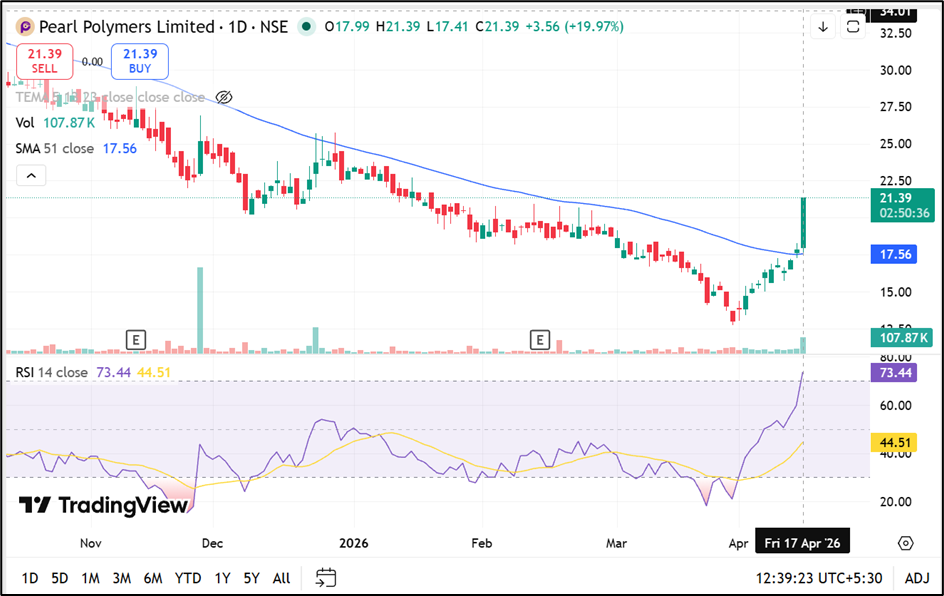Open chart settings hexagon icon by time axis
This screenshot has width=944, height=596.
905,543
